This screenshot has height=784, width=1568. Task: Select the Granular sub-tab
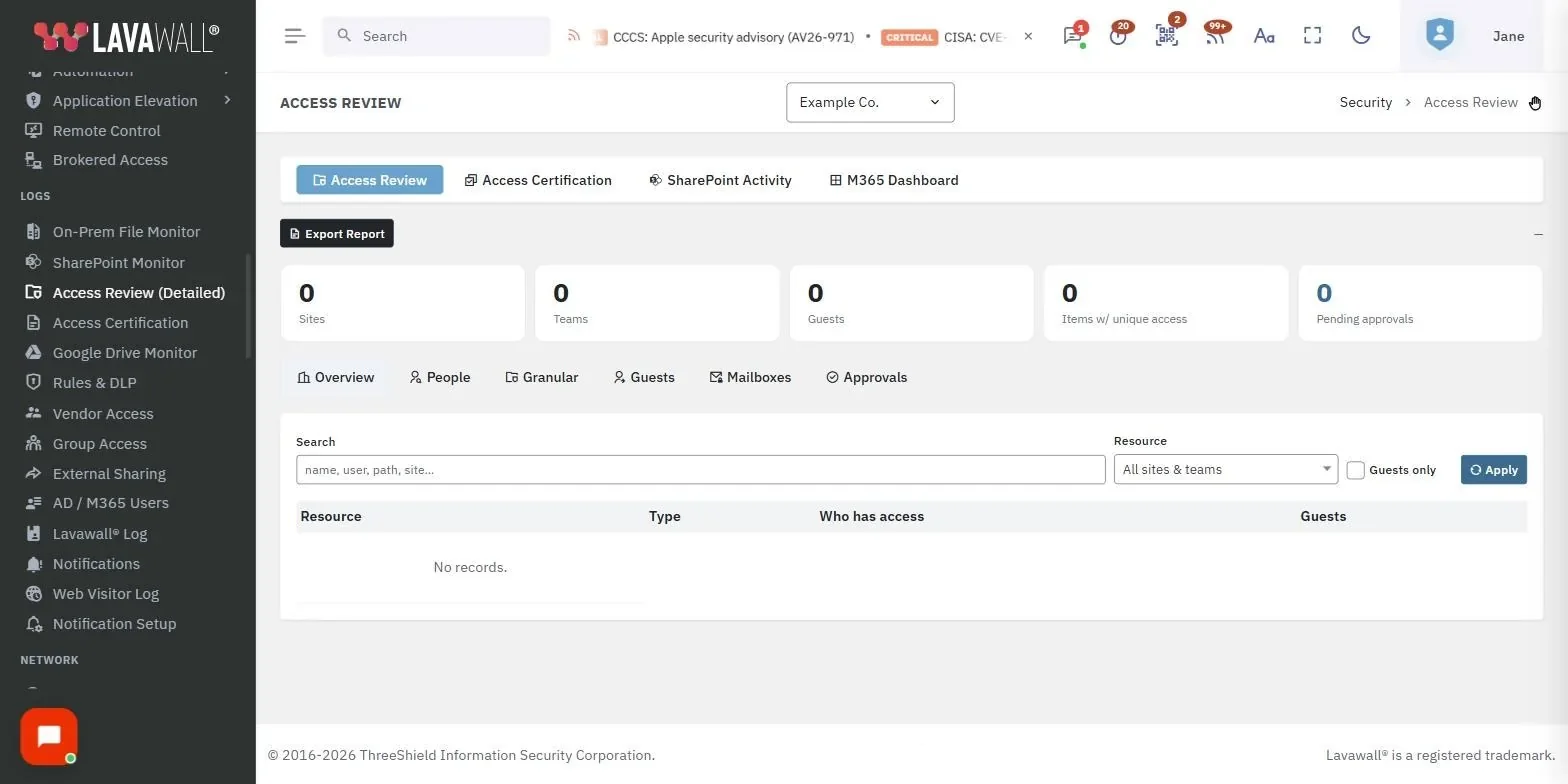coord(542,377)
